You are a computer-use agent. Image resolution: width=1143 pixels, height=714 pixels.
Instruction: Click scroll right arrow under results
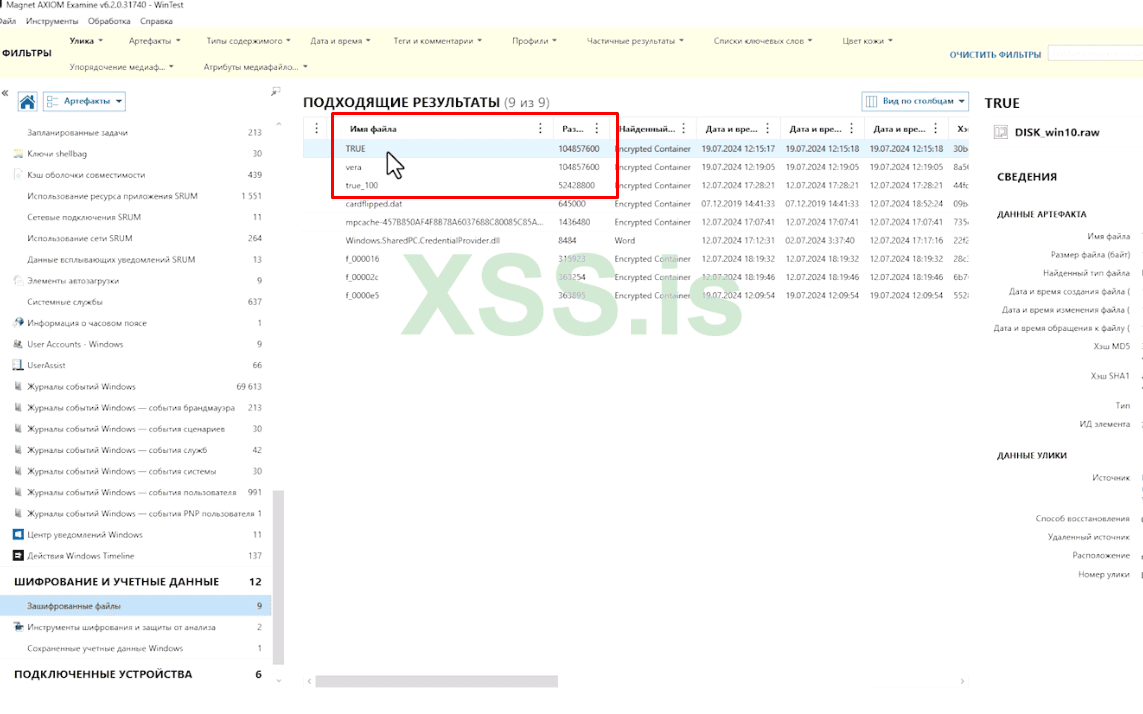(x=962, y=681)
